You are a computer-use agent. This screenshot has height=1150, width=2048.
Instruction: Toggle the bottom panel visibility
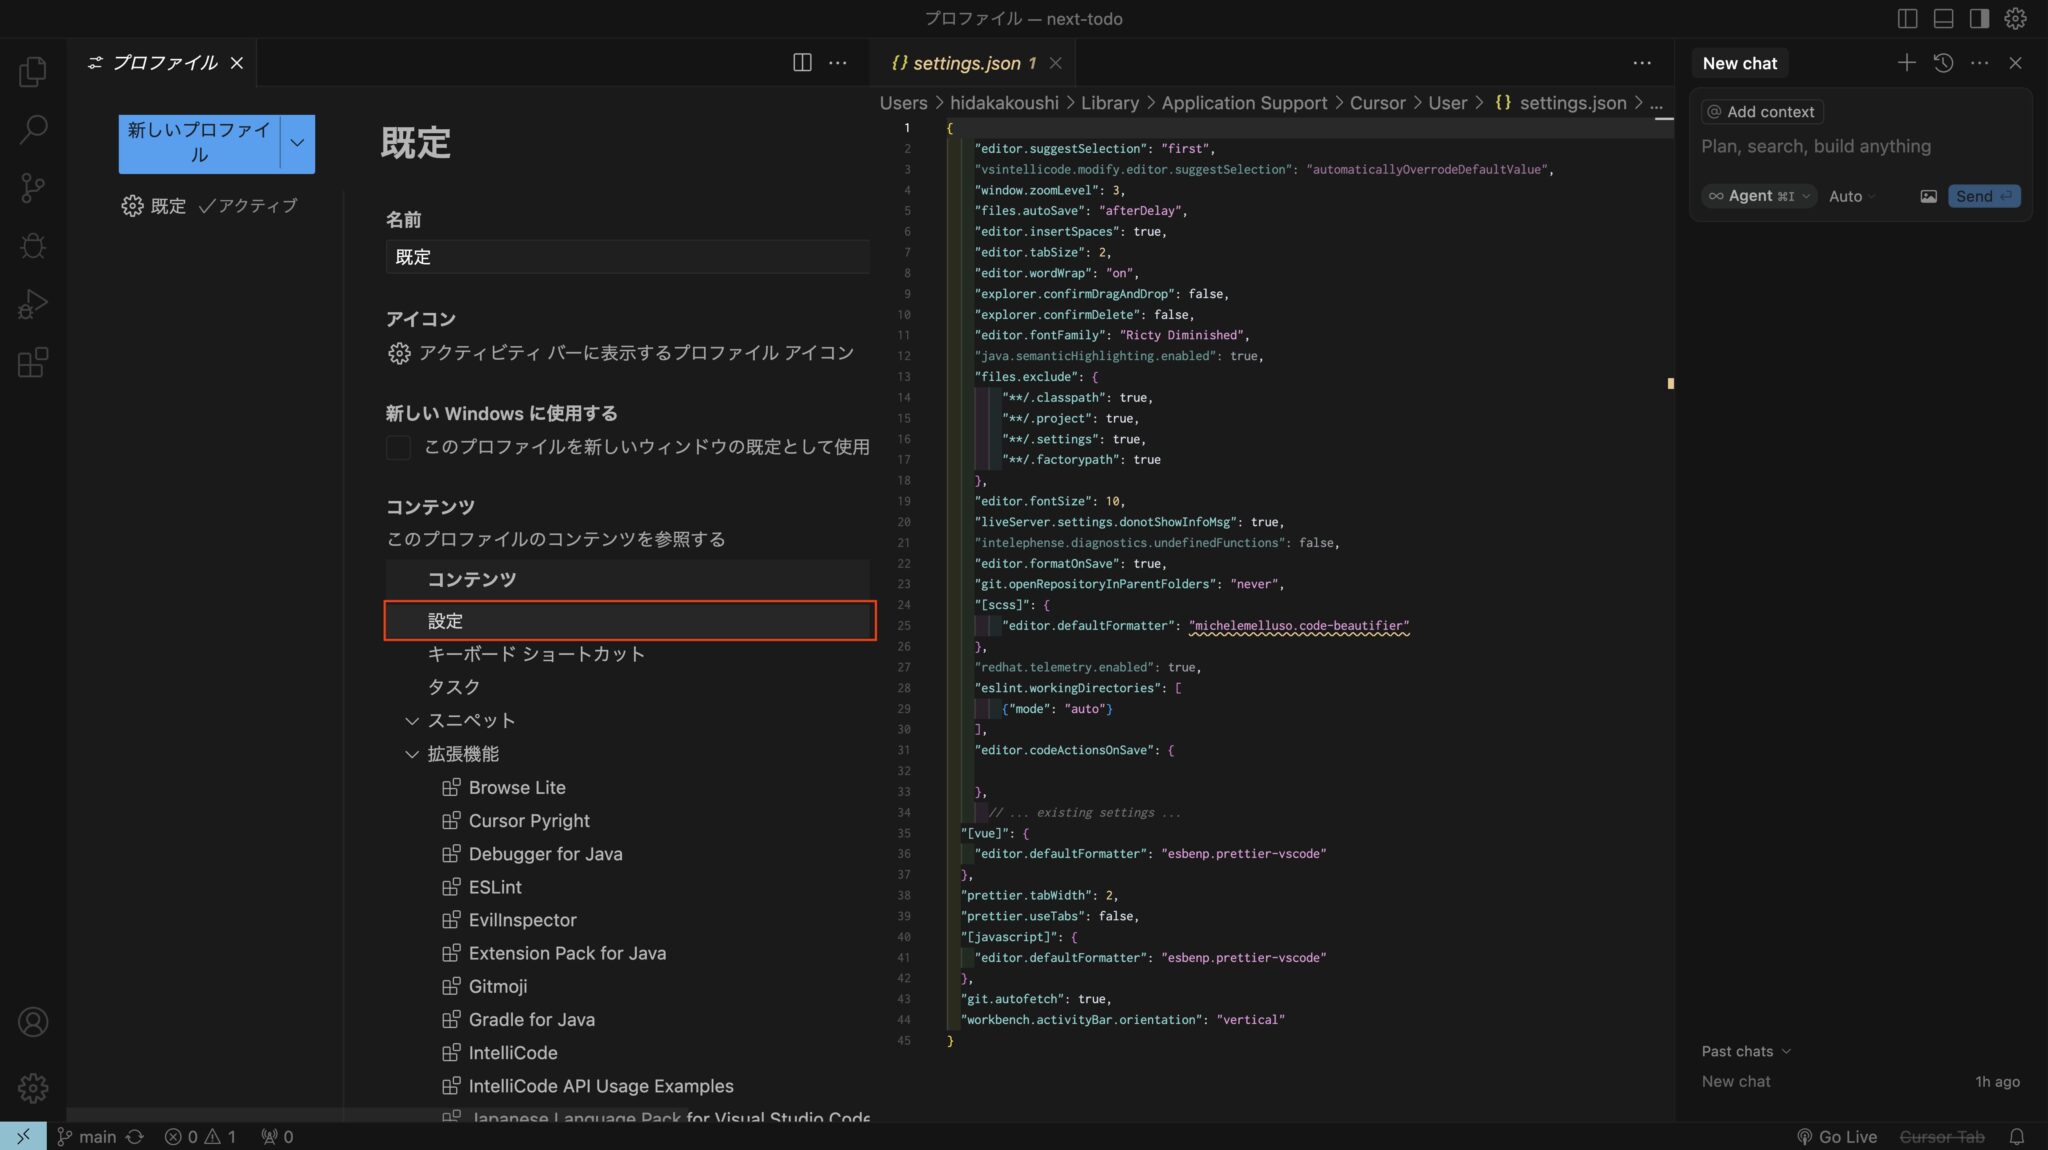(1942, 18)
